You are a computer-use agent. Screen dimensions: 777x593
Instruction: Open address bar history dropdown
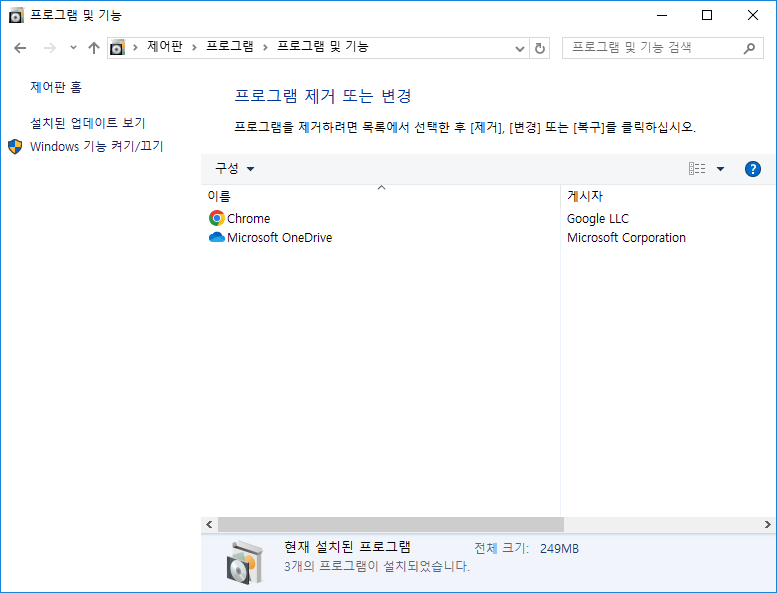point(520,49)
